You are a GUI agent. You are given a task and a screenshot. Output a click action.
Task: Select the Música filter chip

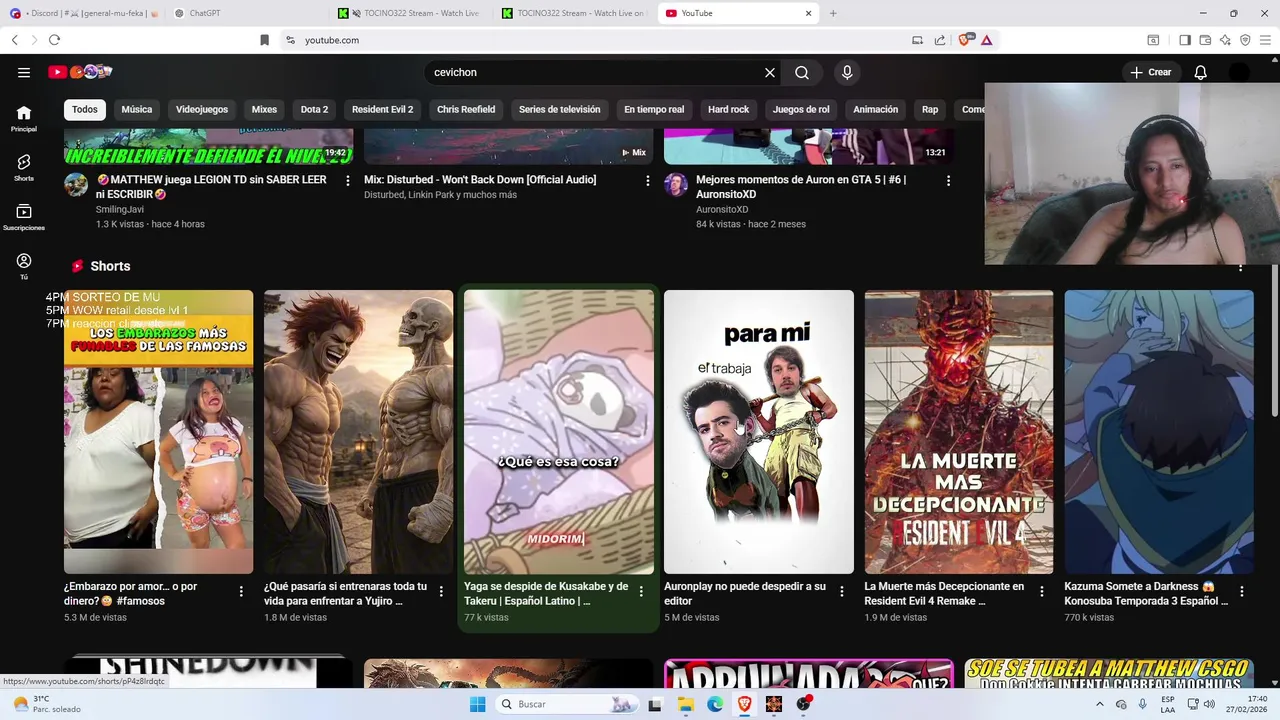(x=137, y=109)
